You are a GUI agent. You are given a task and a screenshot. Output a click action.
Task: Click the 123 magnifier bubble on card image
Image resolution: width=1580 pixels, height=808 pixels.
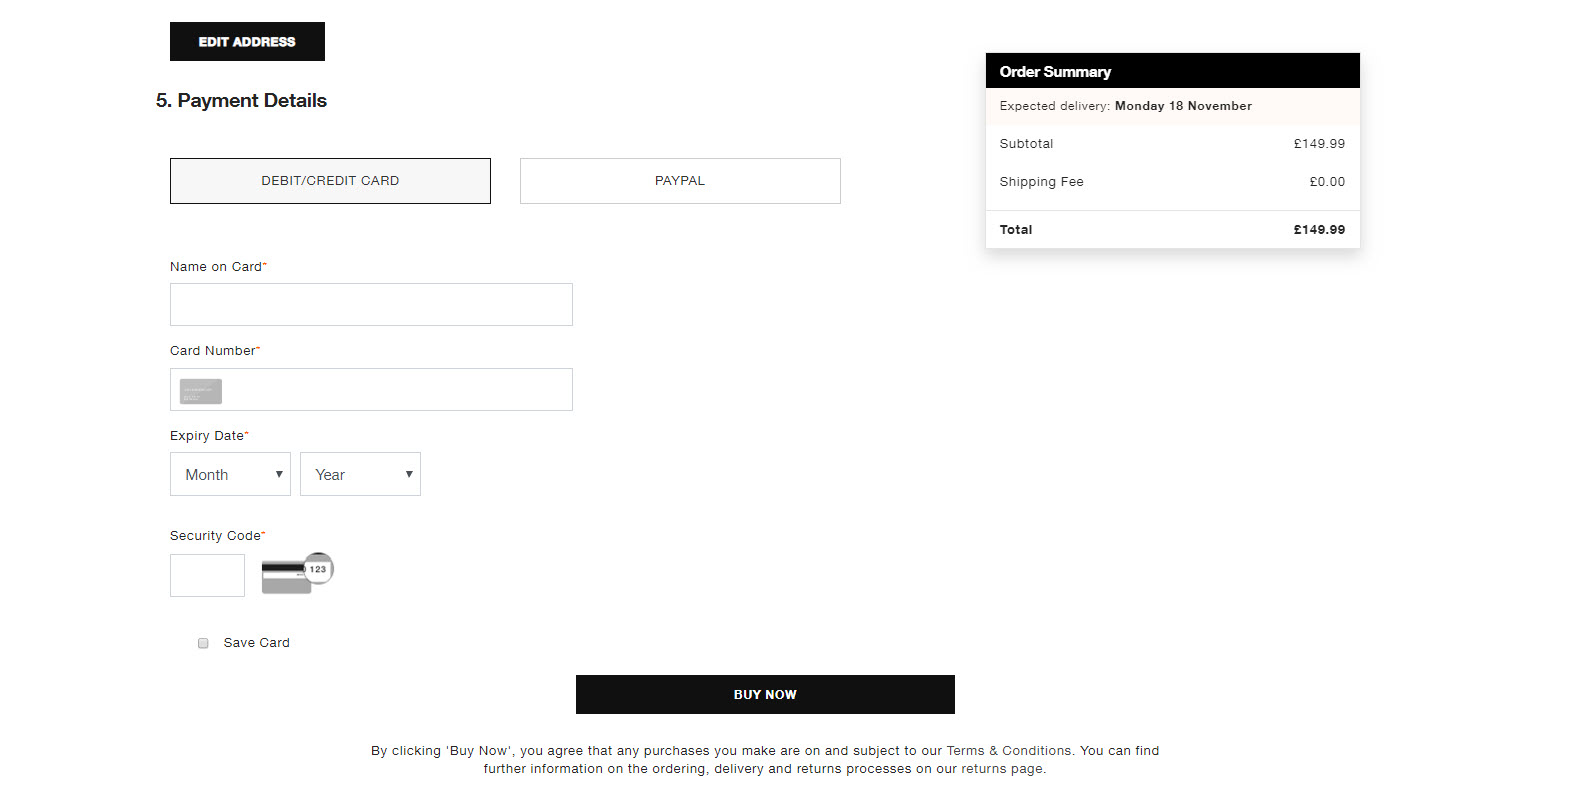click(318, 568)
